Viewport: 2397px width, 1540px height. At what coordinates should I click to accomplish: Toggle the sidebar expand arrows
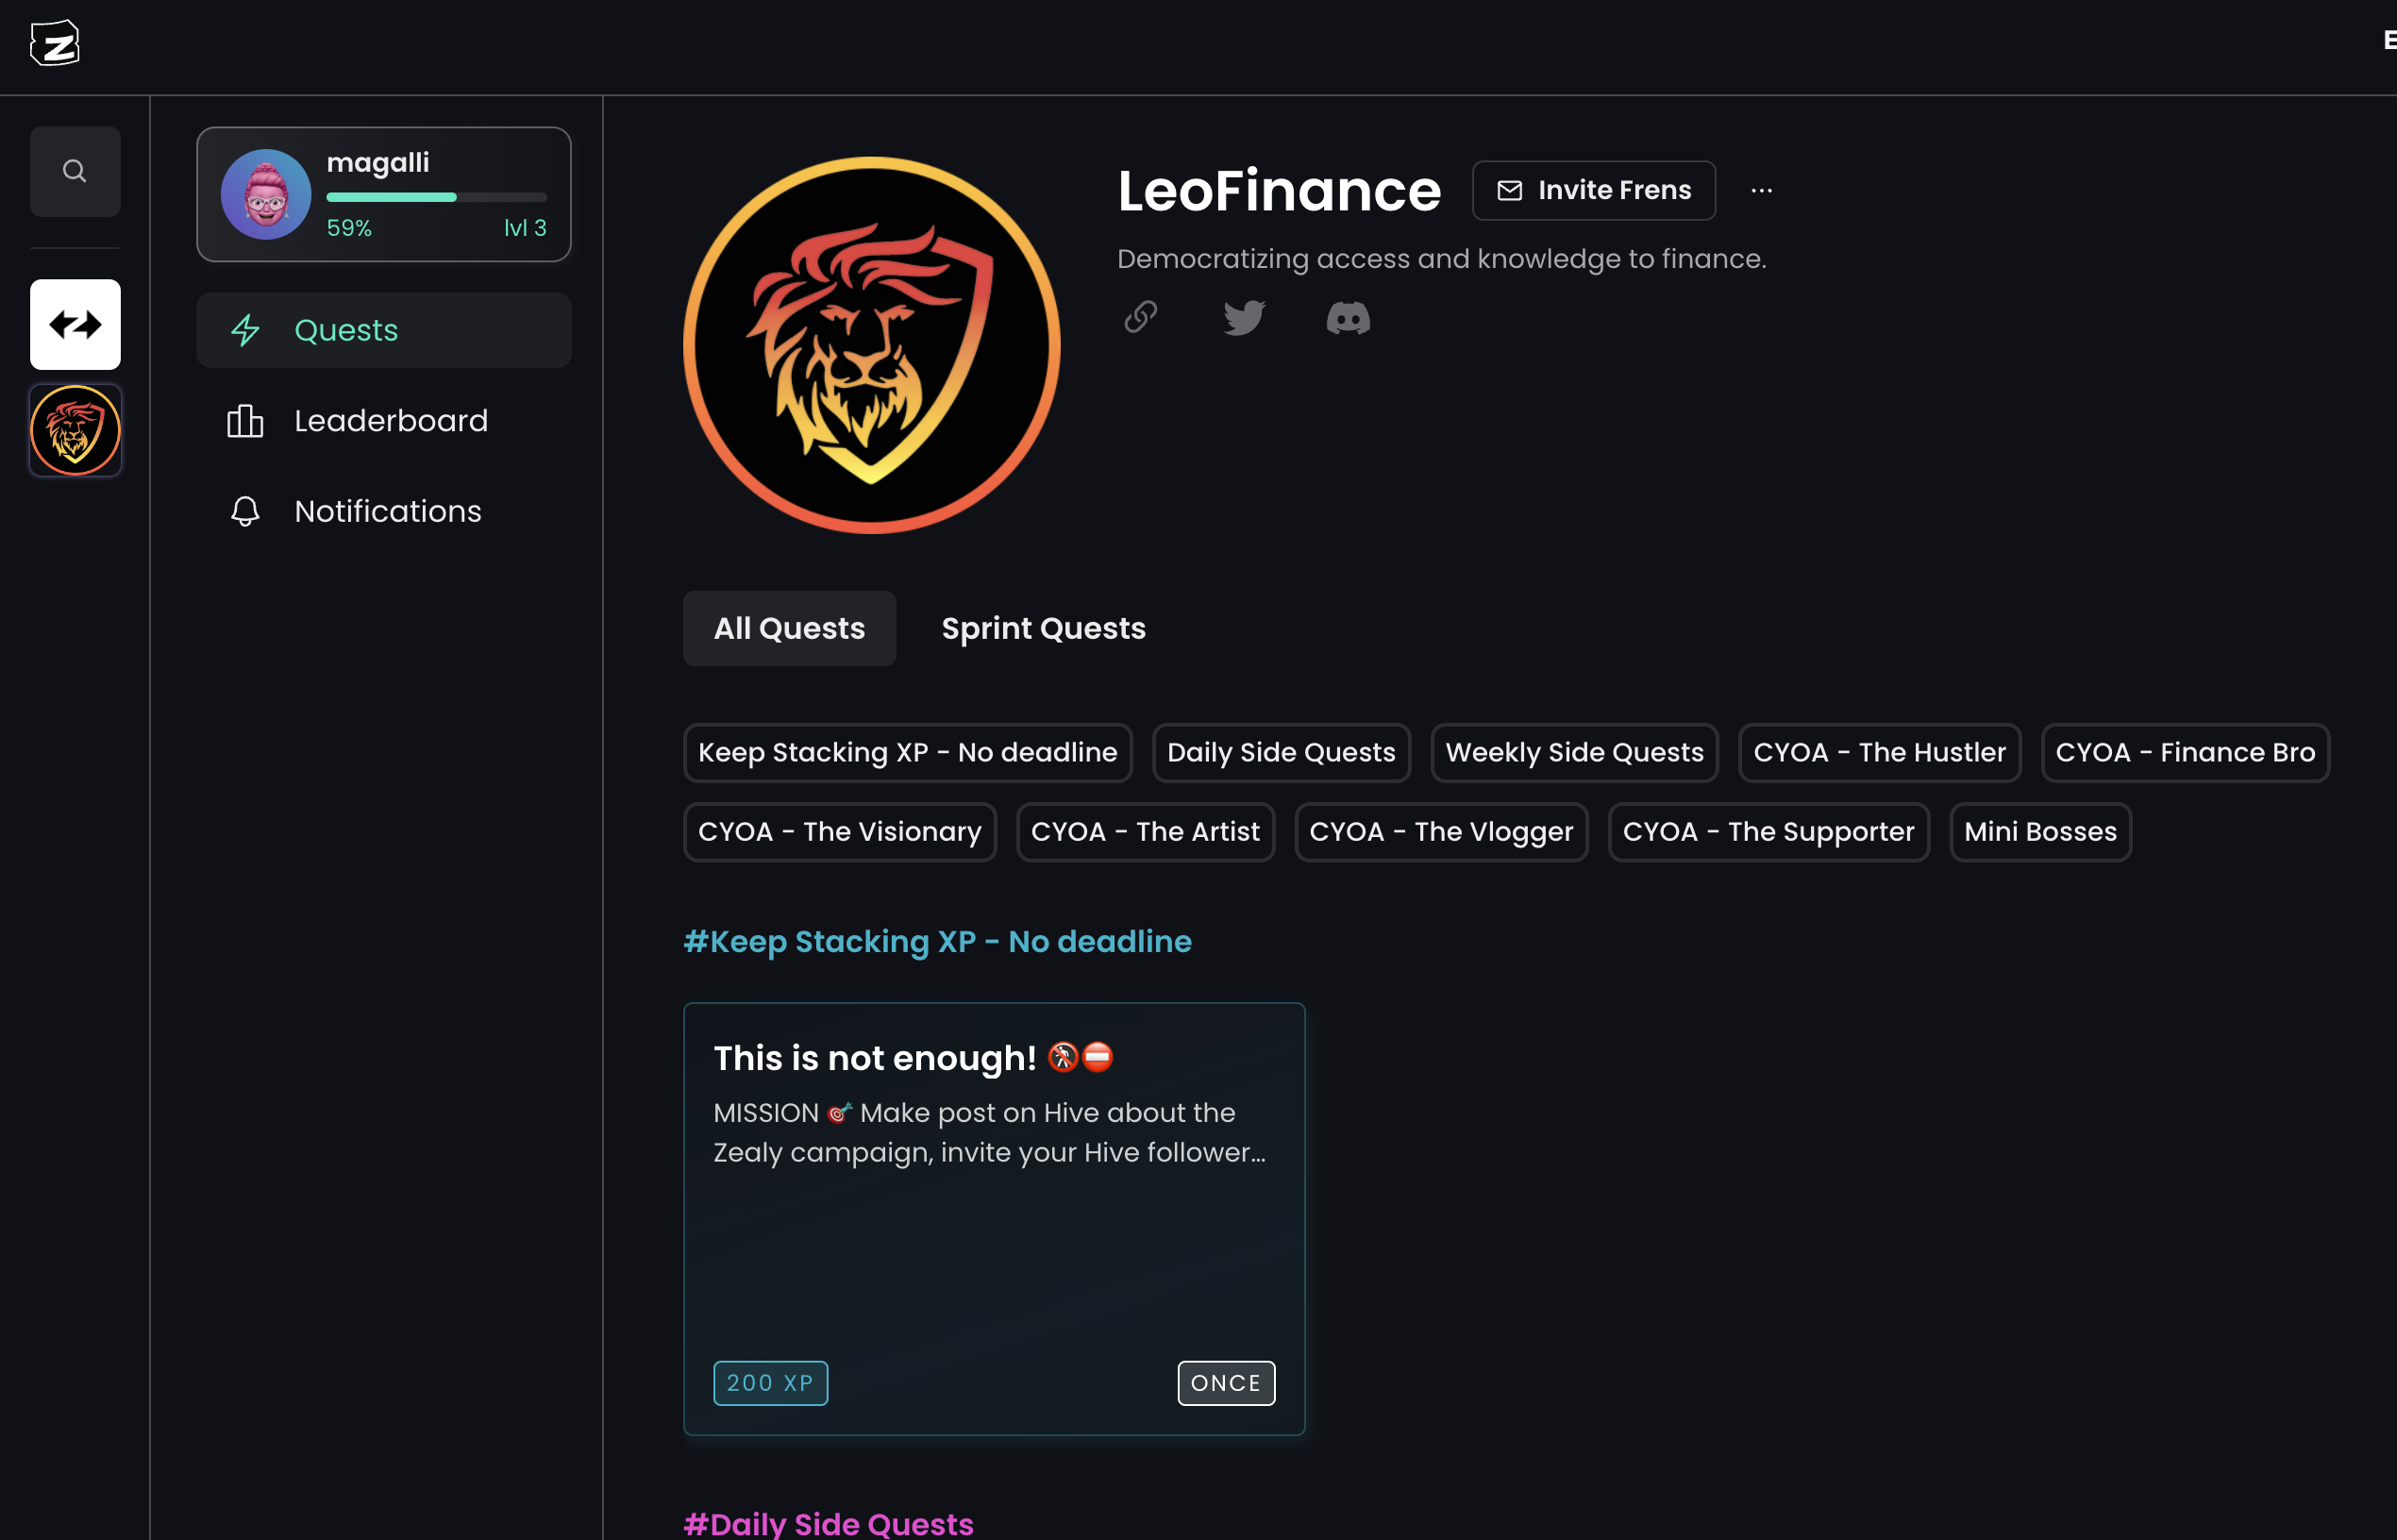coord(75,324)
